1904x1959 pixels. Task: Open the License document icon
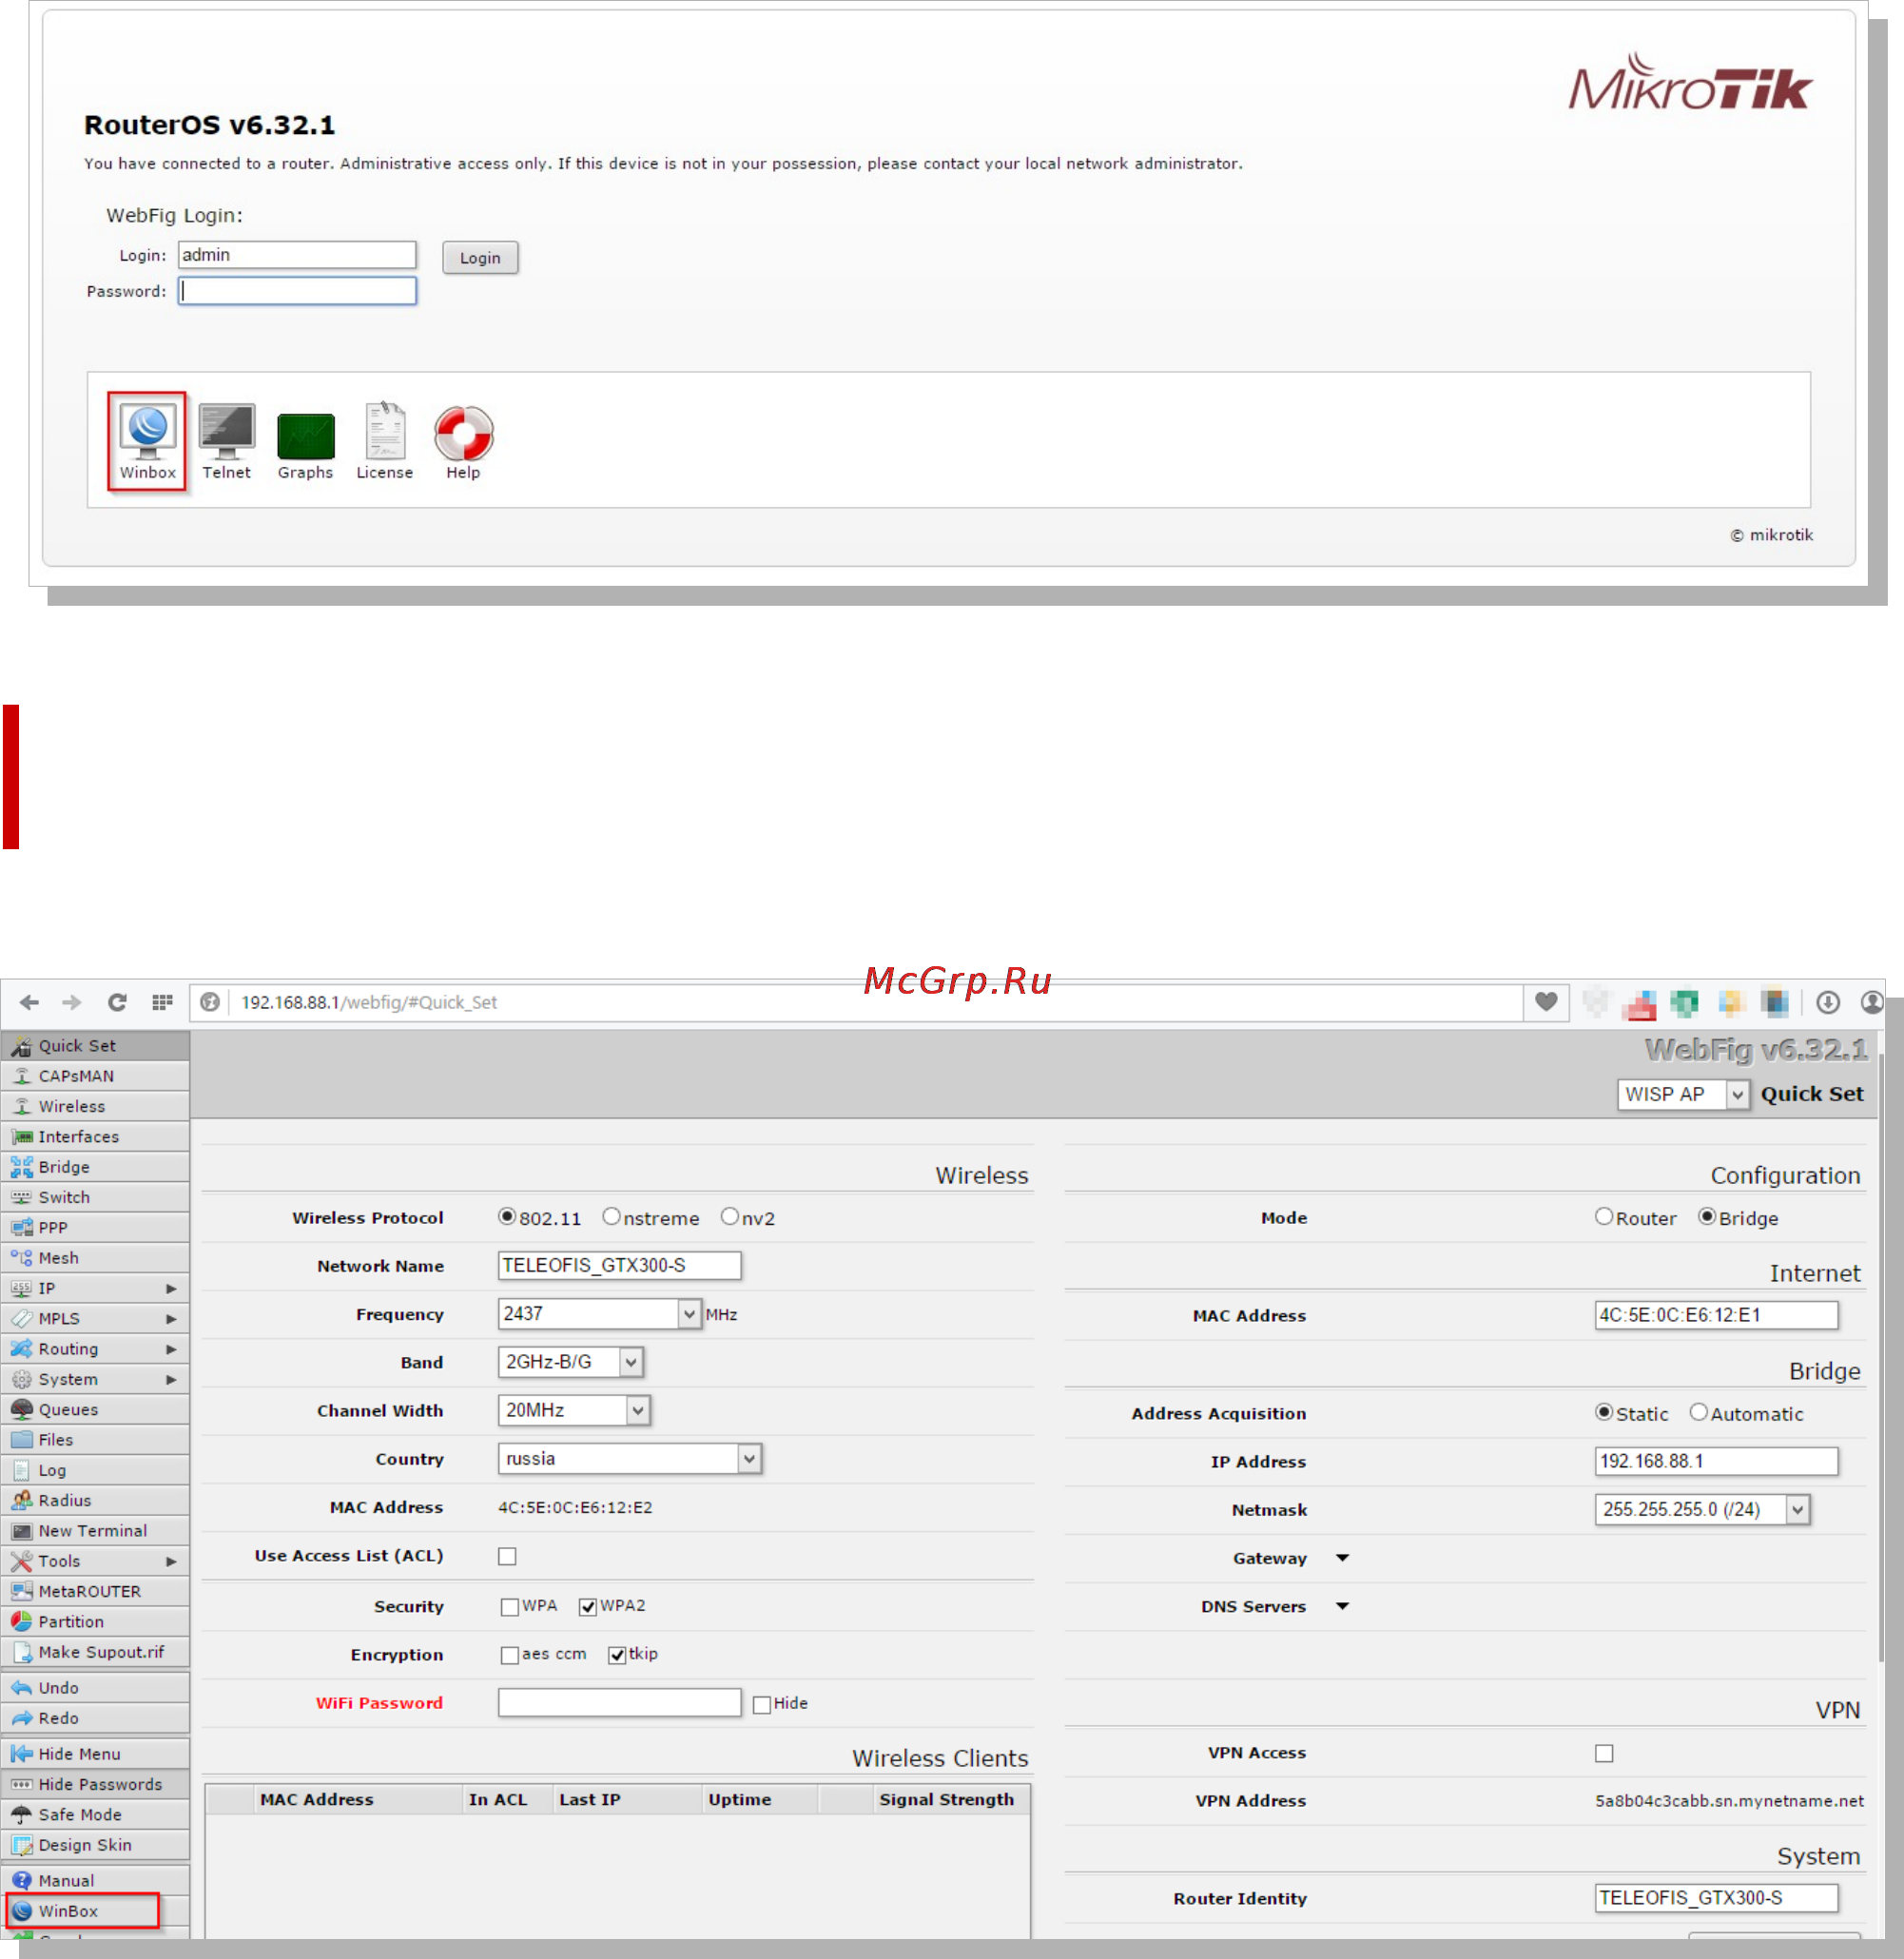[x=384, y=441]
